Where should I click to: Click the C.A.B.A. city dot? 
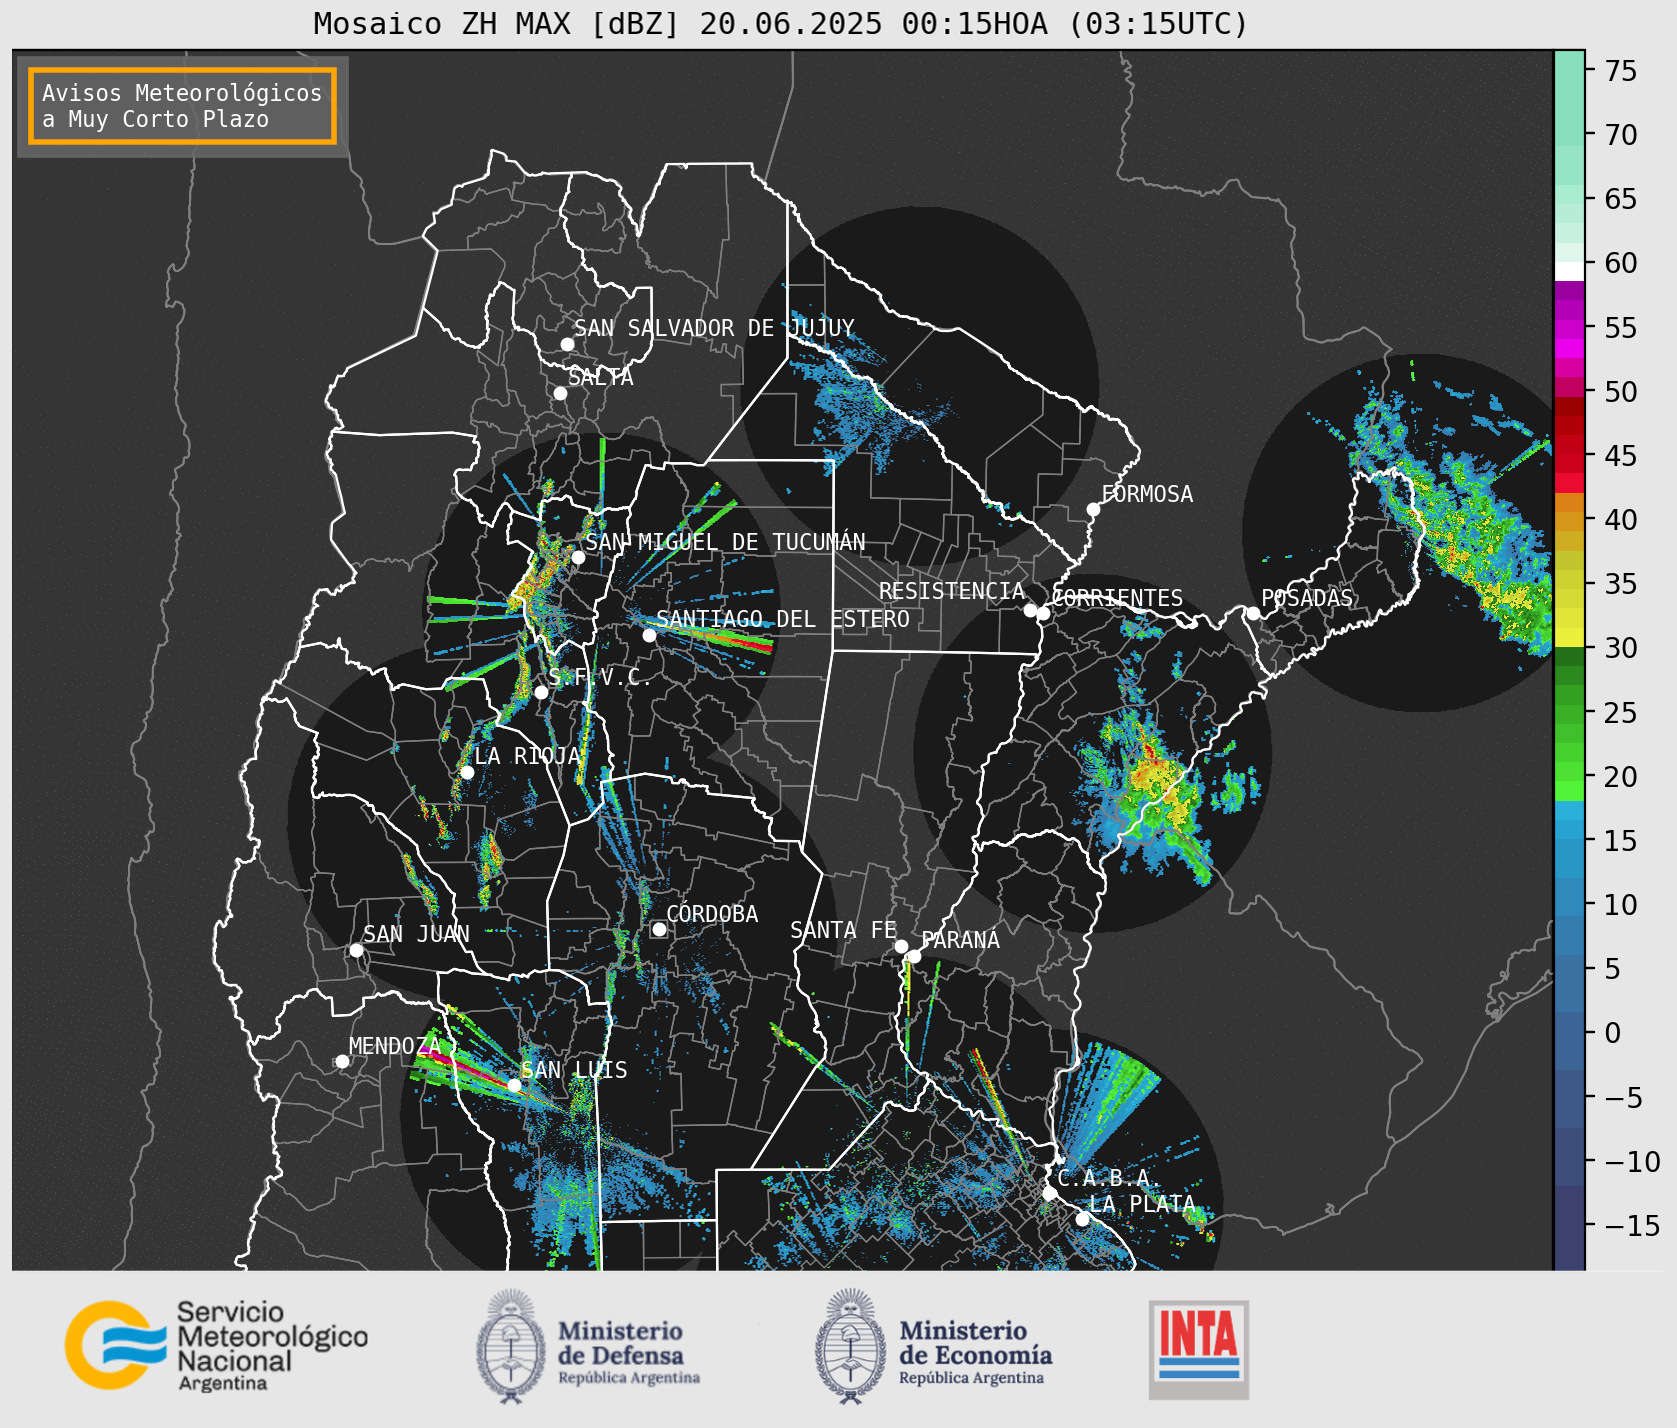(x=1050, y=1193)
